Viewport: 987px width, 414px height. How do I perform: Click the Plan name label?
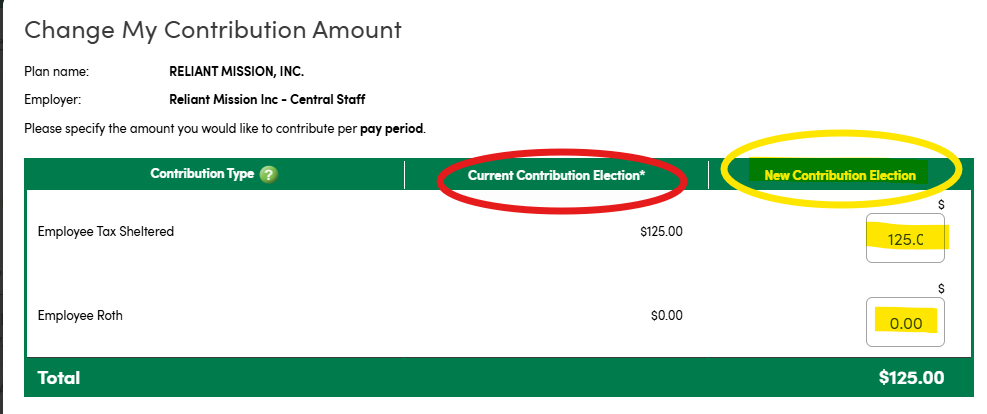[x=57, y=72]
